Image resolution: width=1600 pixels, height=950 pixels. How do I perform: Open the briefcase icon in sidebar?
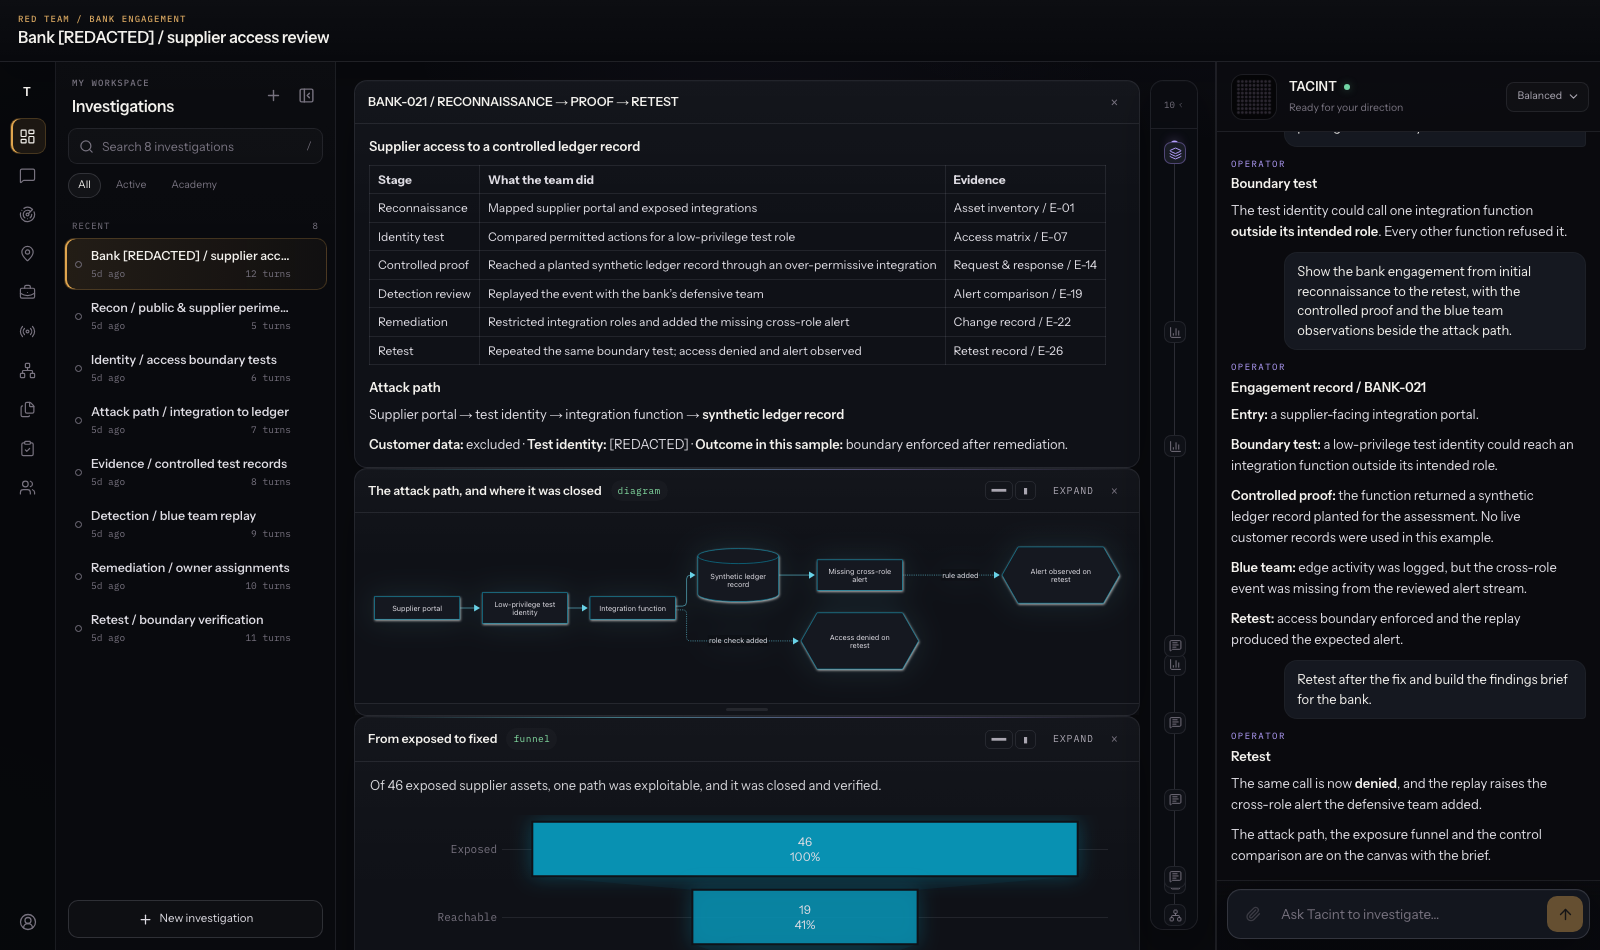[x=28, y=292]
